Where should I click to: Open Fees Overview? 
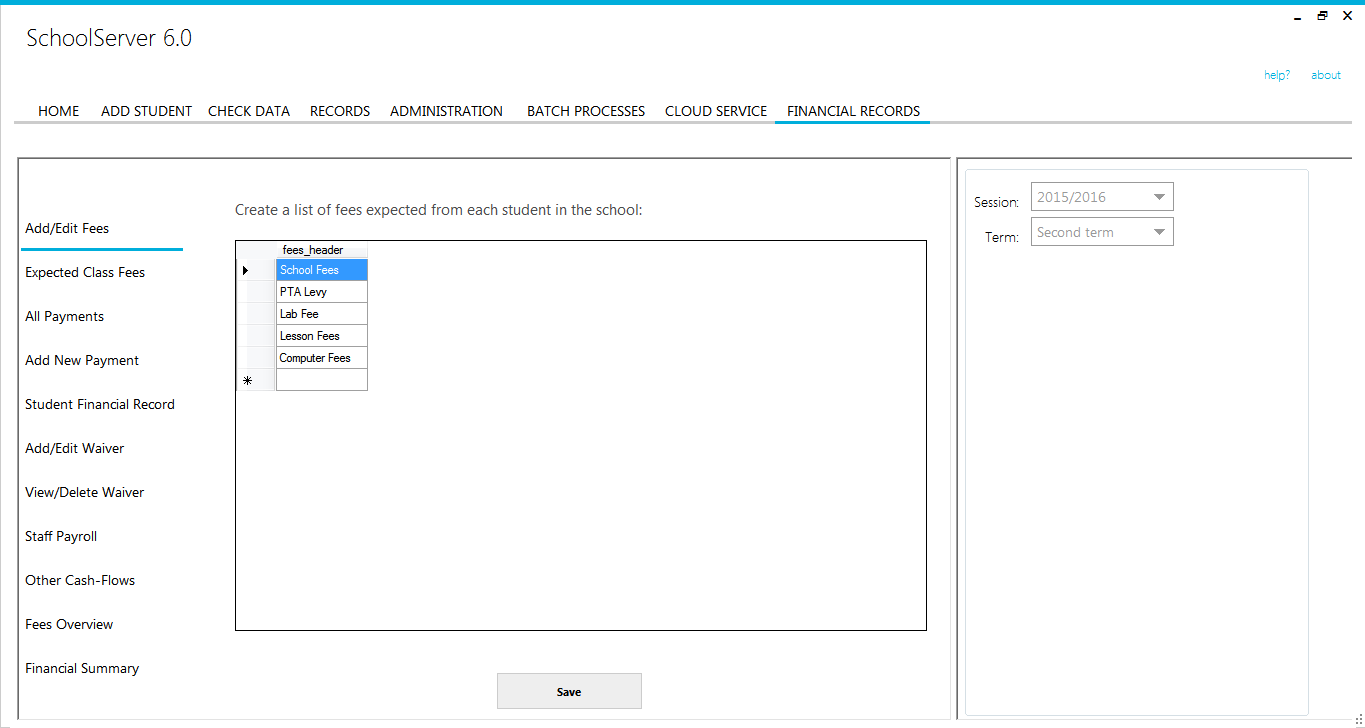pyautogui.click(x=69, y=624)
